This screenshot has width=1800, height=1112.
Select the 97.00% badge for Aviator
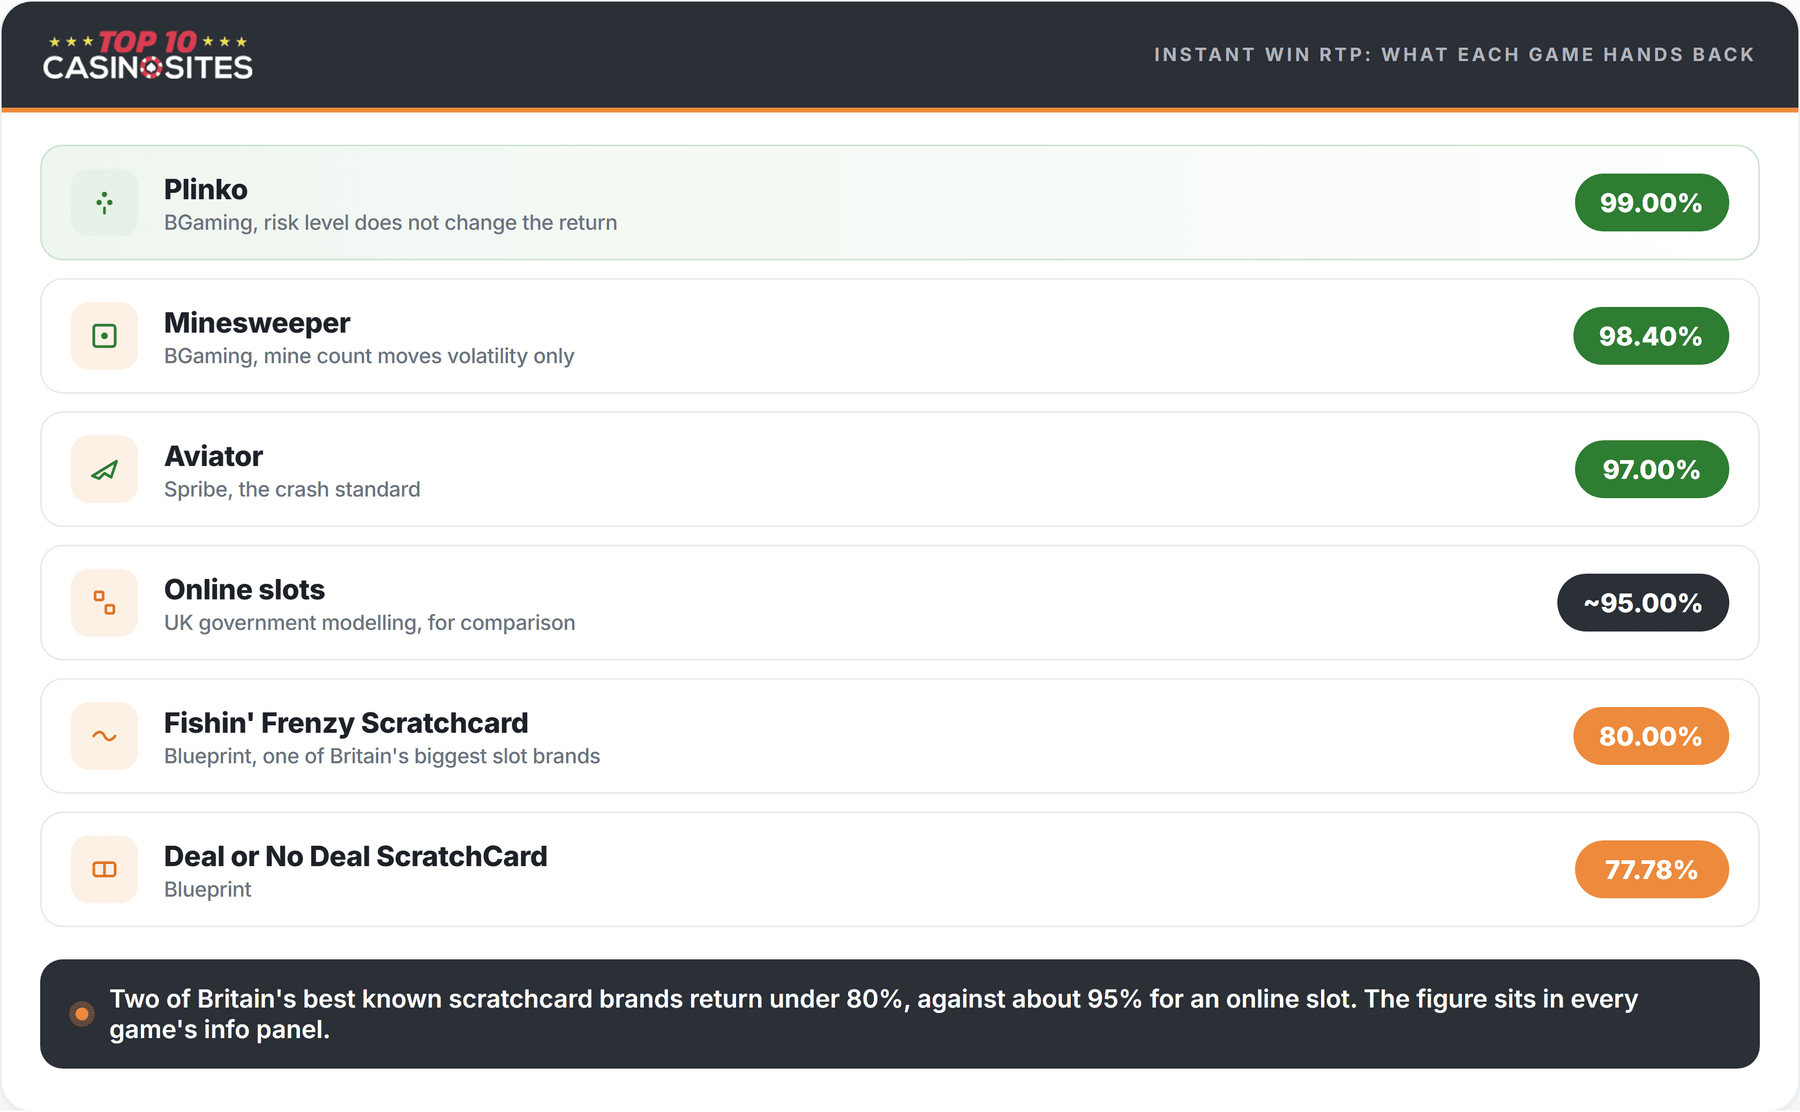[1651, 470]
